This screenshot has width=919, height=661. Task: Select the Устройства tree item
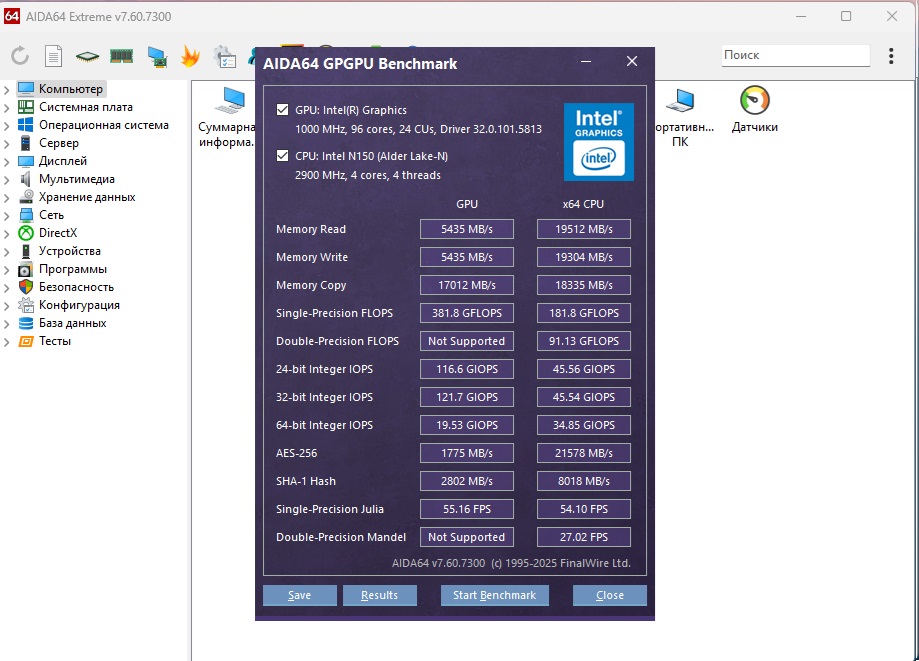click(x=70, y=251)
